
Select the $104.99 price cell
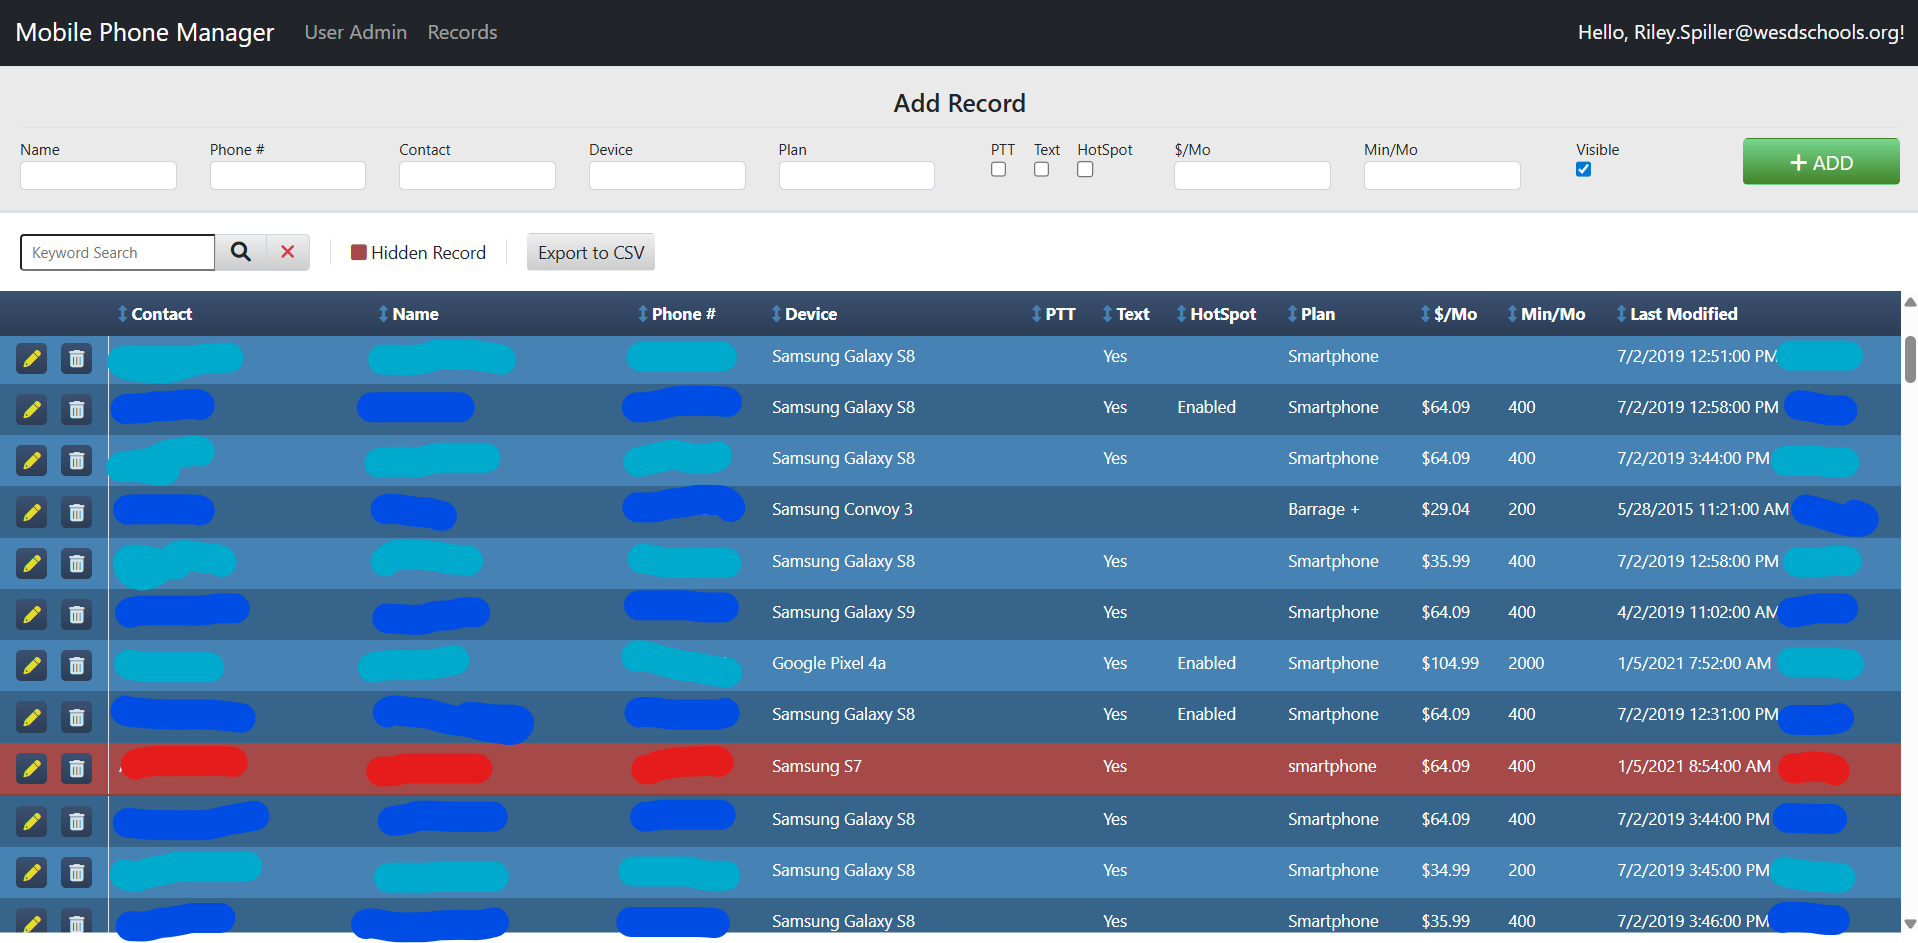[1450, 663]
